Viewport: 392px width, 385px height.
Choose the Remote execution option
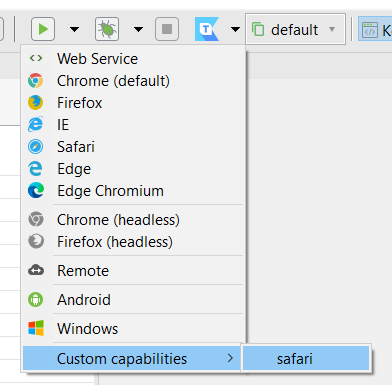pos(133,271)
